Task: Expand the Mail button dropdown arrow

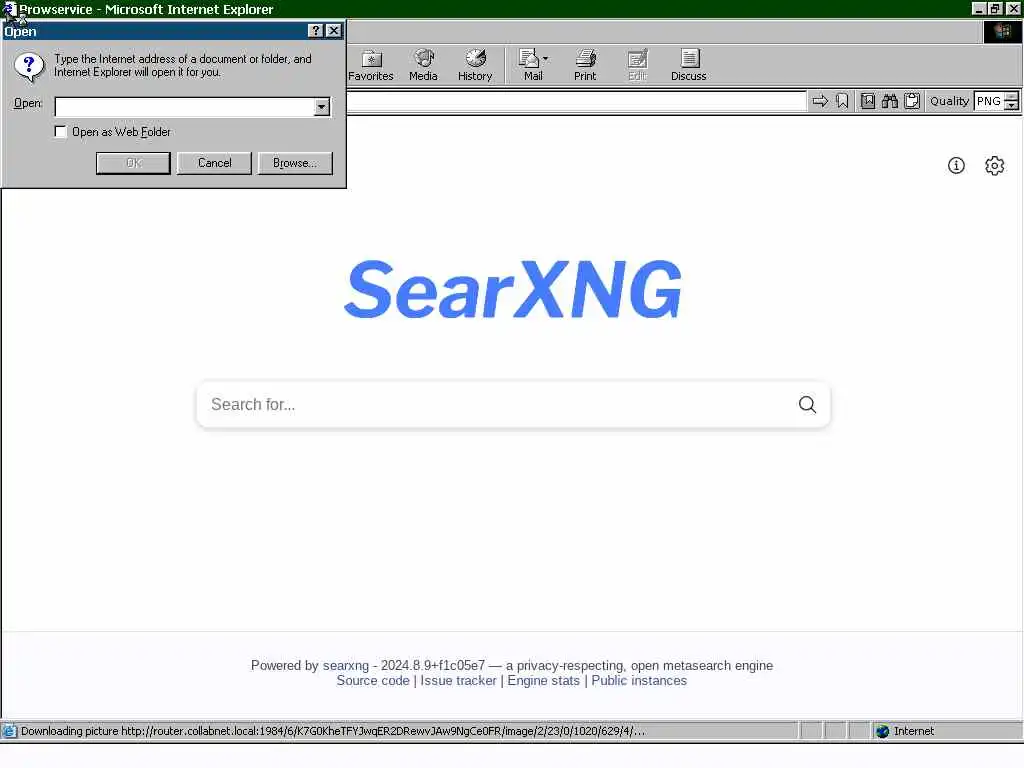Action: coord(545,59)
